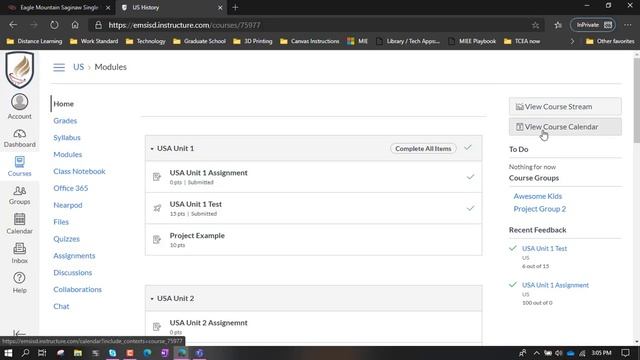Viewport: 640px width, 360px height.
Task: Go to Dashboard in global navigation
Action: (x=19, y=138)
